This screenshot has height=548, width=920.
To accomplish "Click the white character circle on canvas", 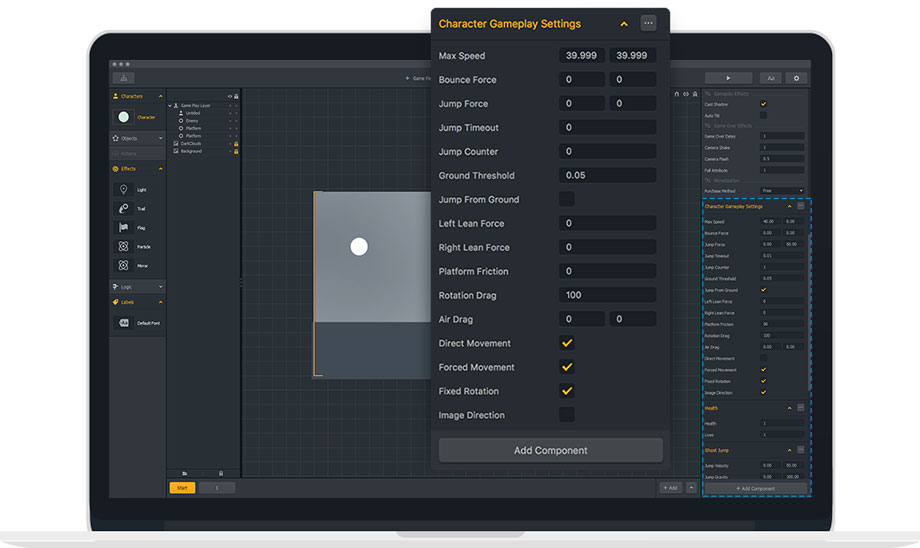I will 359,246.
